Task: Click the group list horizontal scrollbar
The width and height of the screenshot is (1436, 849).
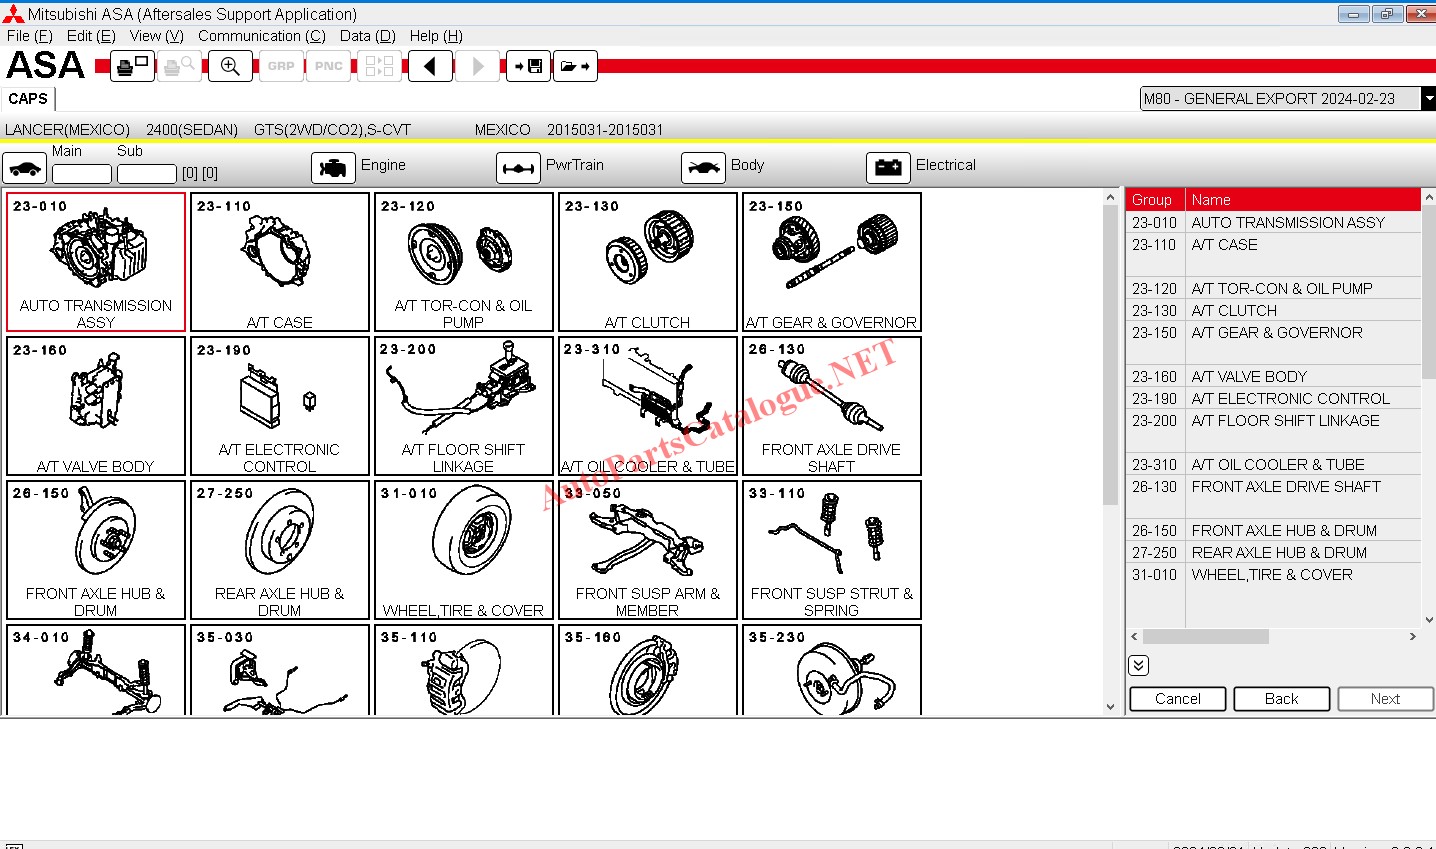Action: click(x=1273, y=637)
